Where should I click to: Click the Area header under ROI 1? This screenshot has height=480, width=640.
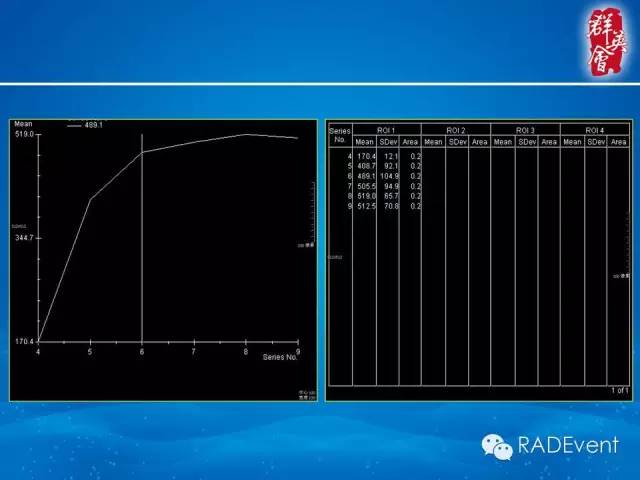click(x=411, y=142)
